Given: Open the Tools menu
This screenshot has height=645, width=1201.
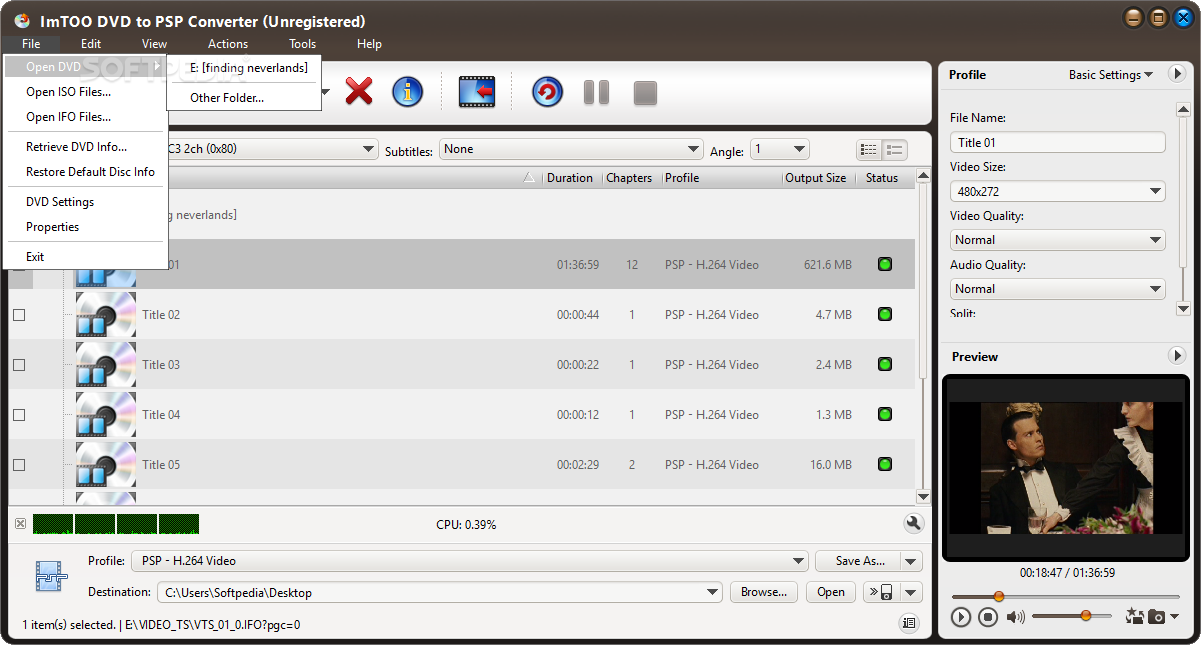Looking at the screenshot, I should (302, 44).
